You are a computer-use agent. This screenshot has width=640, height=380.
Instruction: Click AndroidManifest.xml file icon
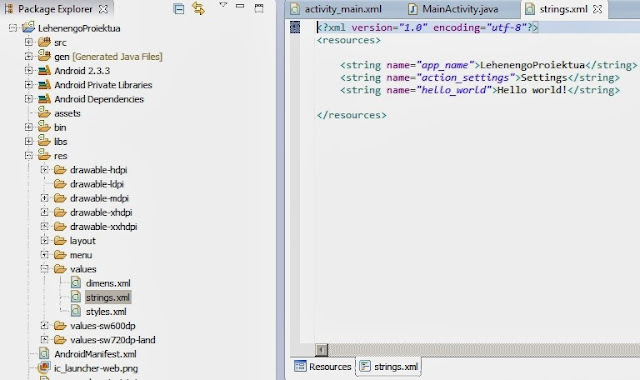click(x=44, y=353)
